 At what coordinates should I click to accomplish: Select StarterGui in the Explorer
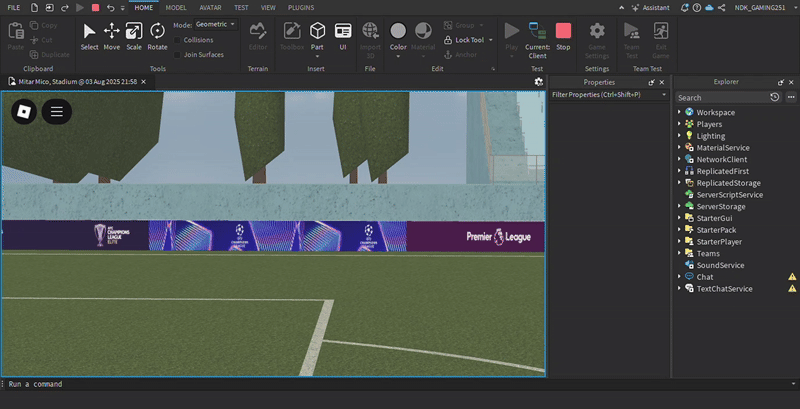click(714, 218)
